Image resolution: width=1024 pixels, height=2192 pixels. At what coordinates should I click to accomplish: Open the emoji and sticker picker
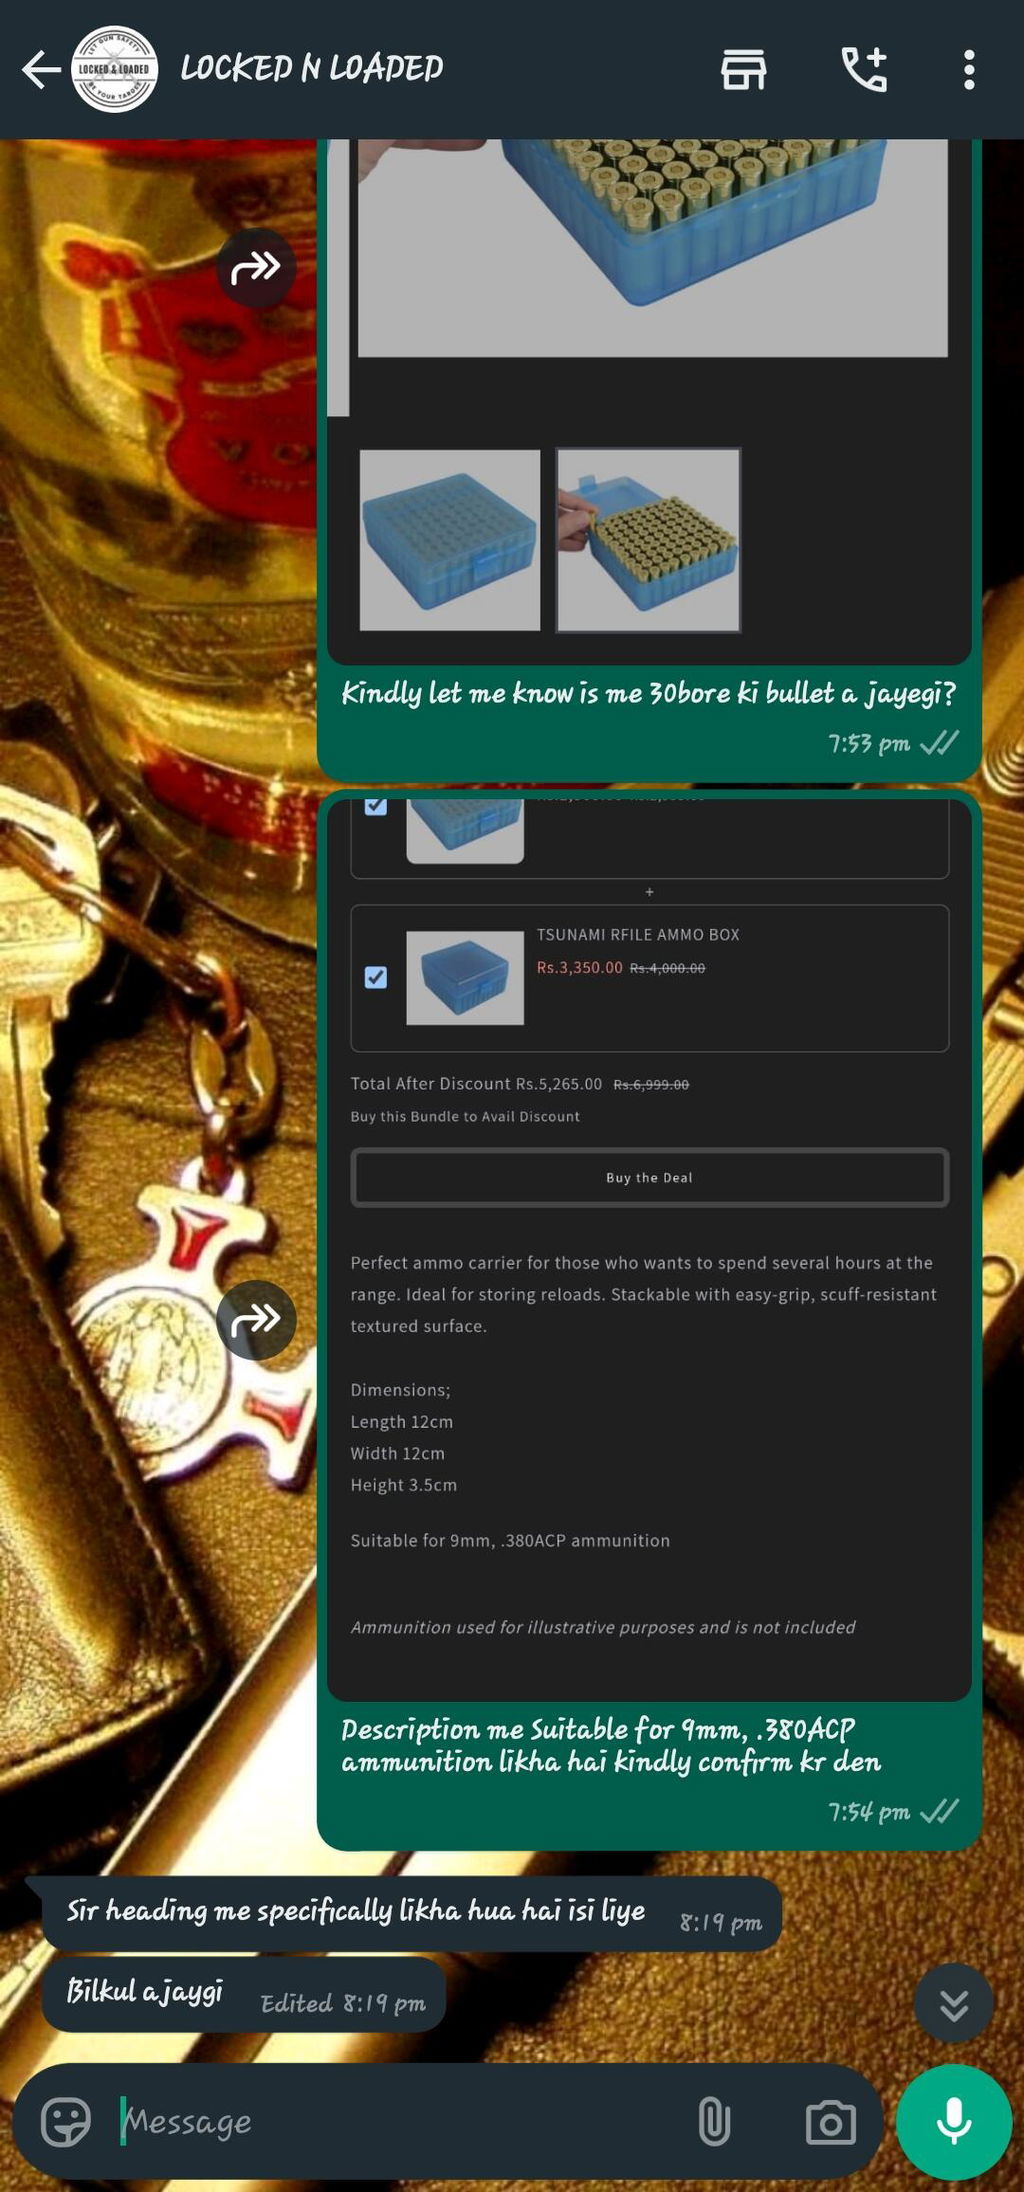(x=66, y=2121)
